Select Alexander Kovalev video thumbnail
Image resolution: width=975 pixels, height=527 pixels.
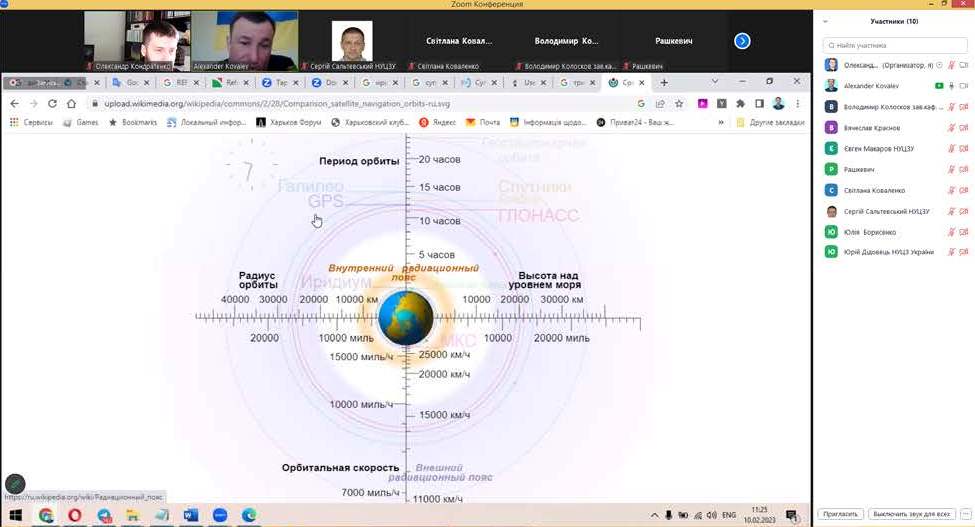coord(244,41)
